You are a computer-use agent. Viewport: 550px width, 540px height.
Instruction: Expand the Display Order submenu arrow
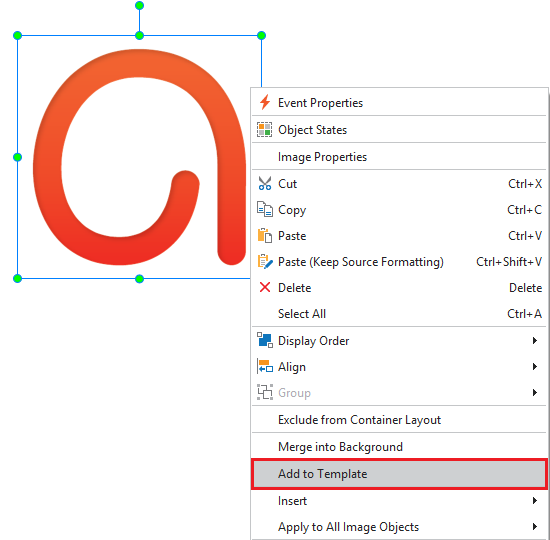535,340
